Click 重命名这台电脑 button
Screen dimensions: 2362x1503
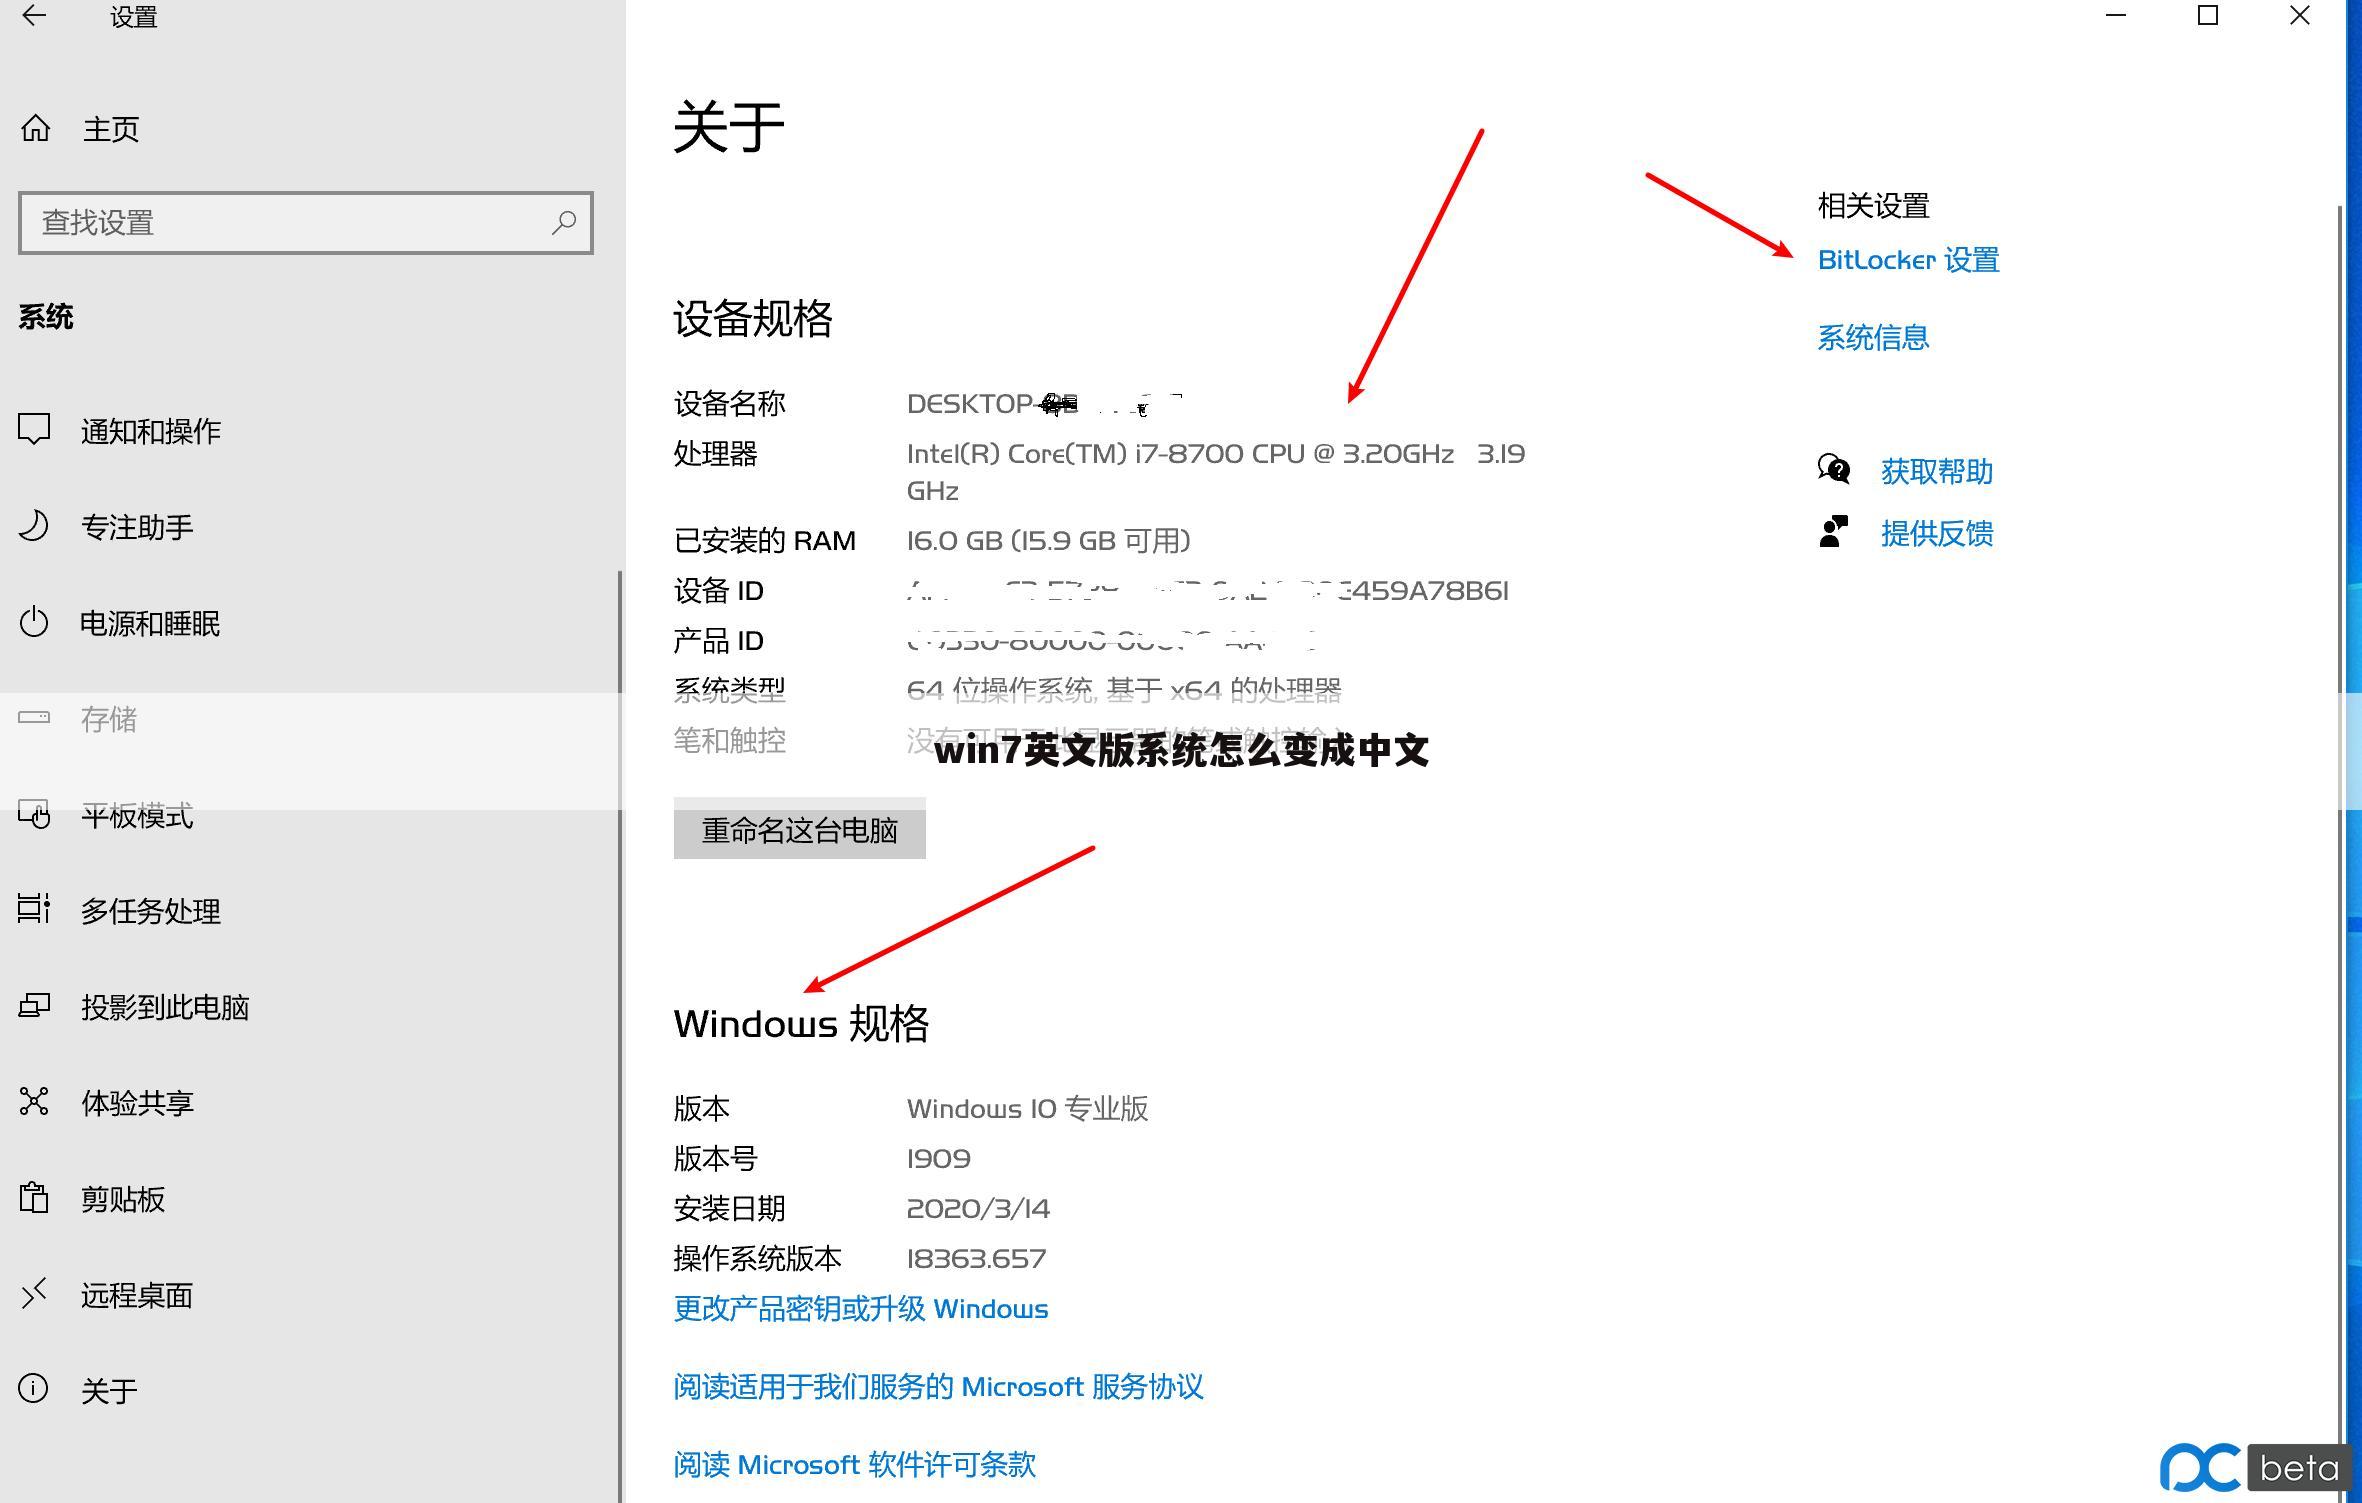tap(799, 829)
